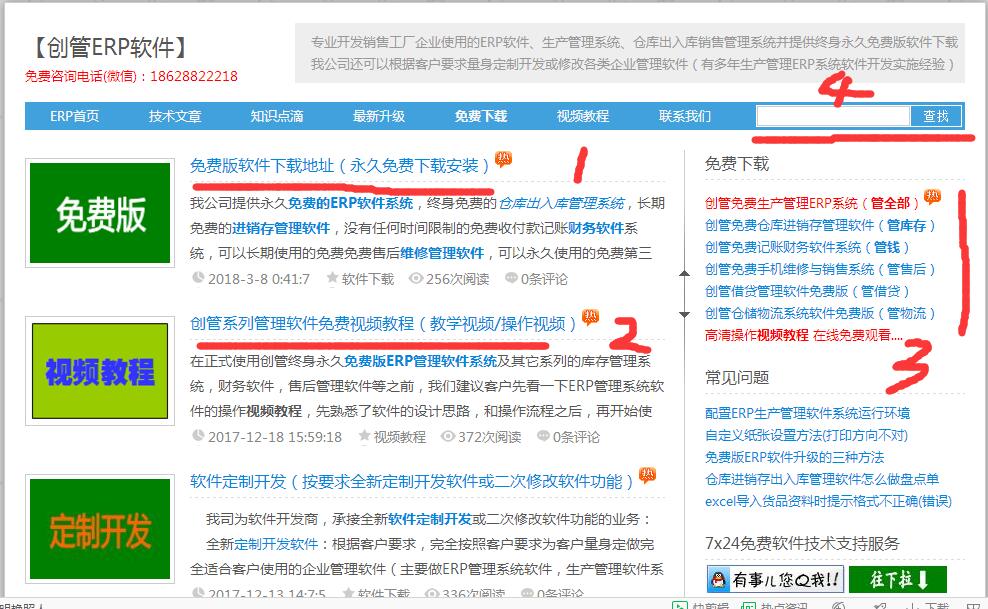Click the hot badge next to 创管免费生产管理ERP系统
Screen dimensions: 988x609
tap(931, 198)
